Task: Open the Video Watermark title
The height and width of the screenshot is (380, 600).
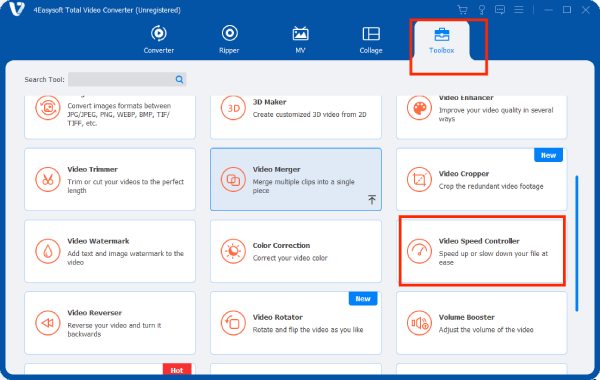Action: click(x=98, y=241)
